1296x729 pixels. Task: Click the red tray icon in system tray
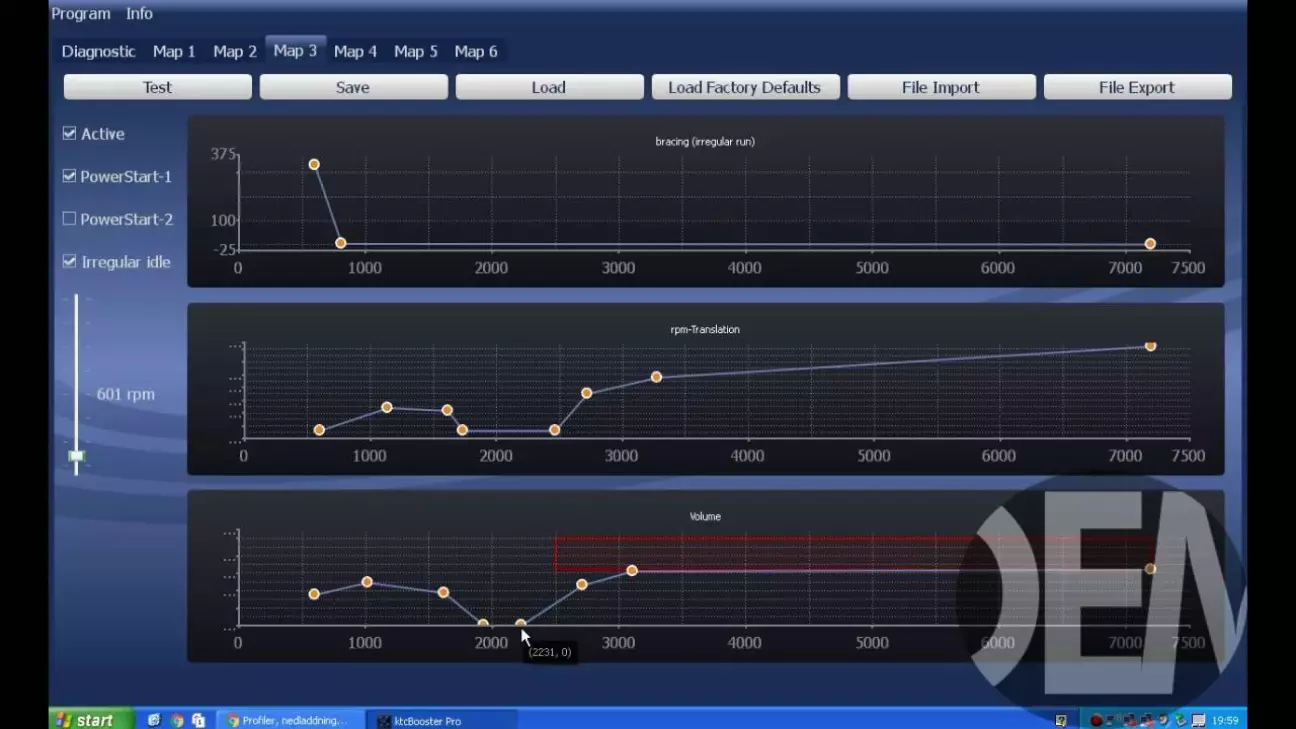pos(1096,720)
